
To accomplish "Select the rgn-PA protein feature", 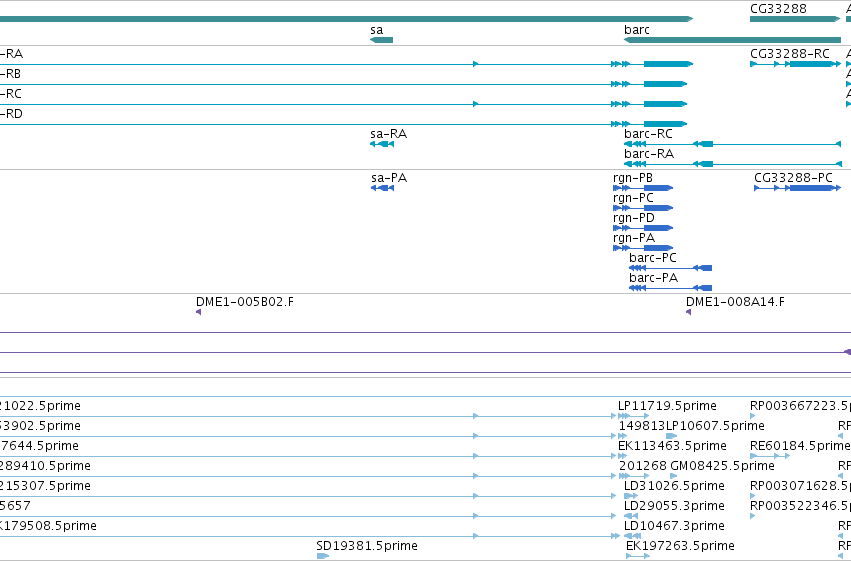I will [643, 248].
